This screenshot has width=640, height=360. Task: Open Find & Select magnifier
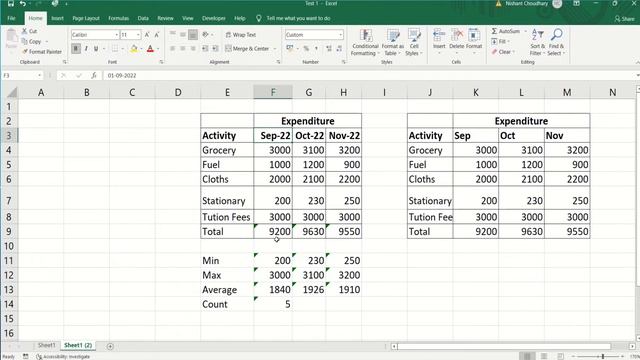556,42
